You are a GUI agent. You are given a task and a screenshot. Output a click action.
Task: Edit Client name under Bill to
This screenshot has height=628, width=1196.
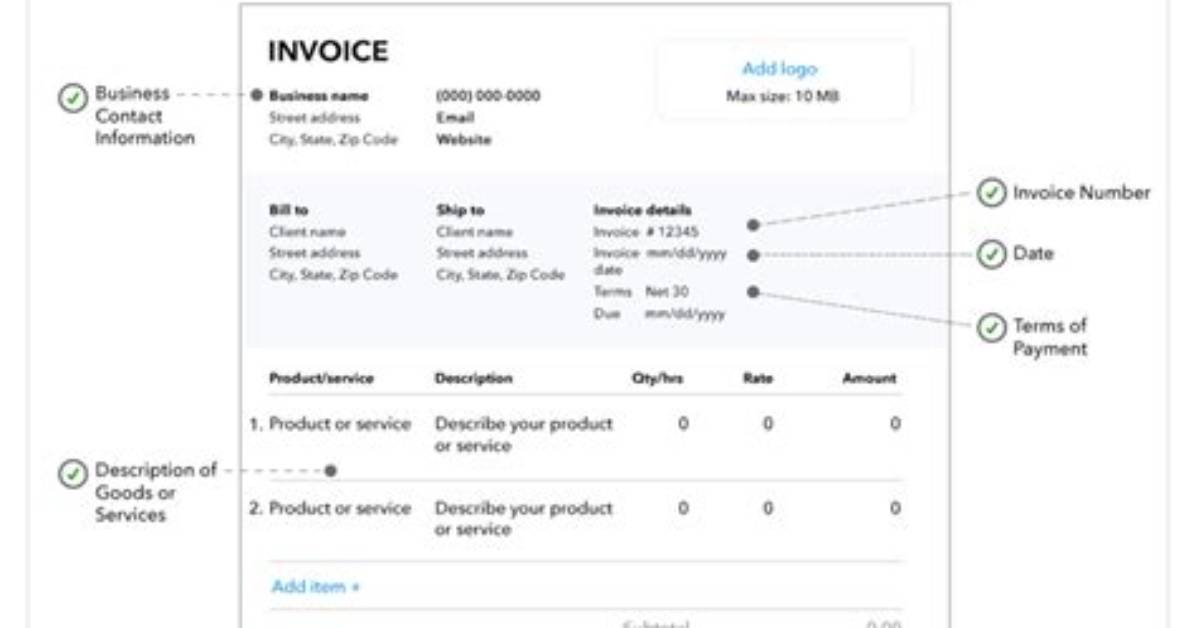click(x=307, y=231)
